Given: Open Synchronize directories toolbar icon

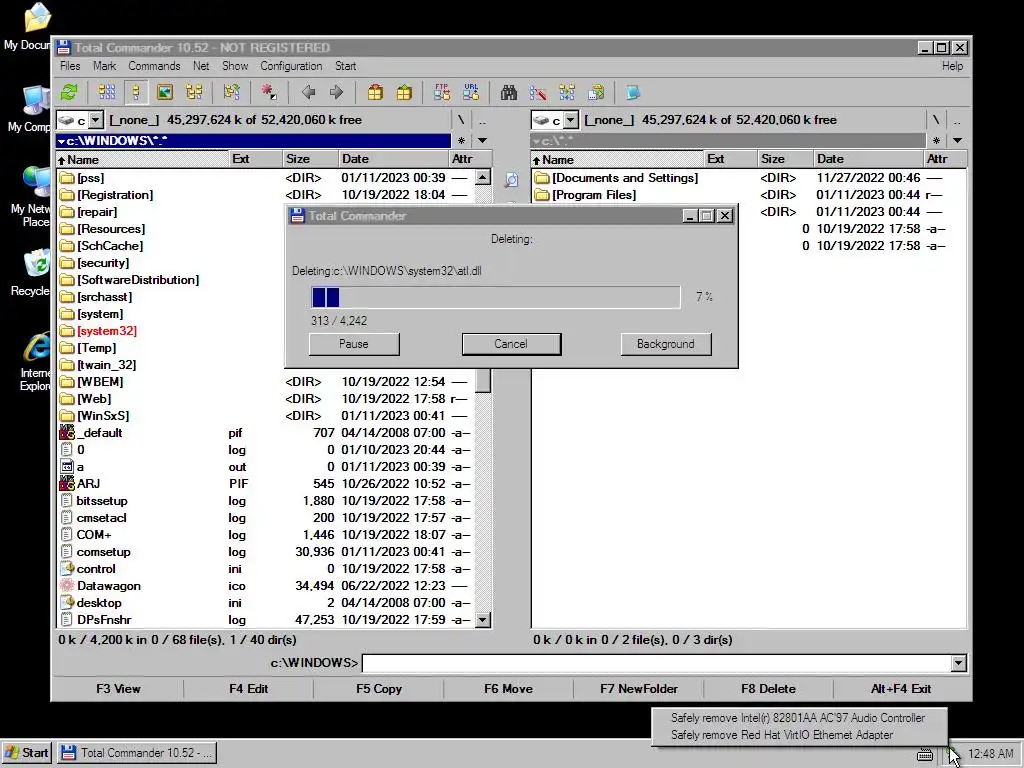Looking at the screenshot, I should [x=567, y=93].
